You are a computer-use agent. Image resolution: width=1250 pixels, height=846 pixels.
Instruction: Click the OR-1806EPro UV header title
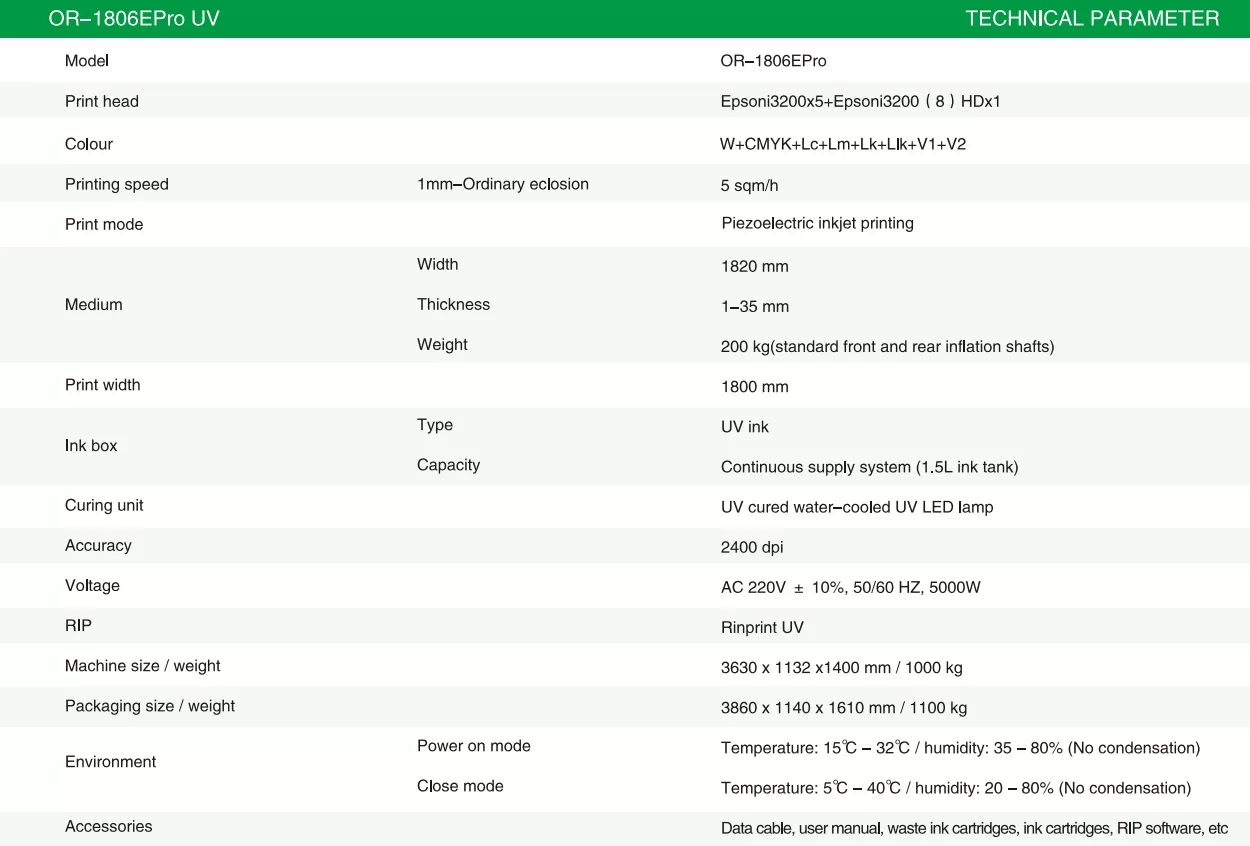tap(134, 19)
